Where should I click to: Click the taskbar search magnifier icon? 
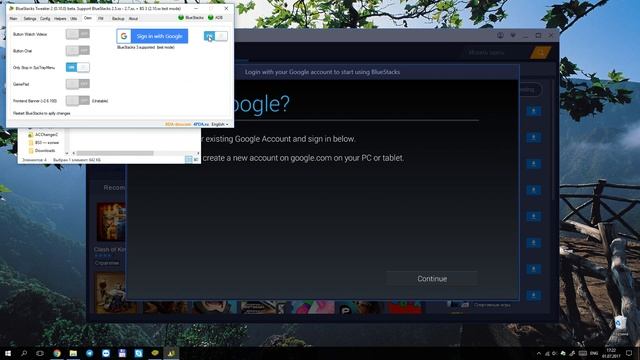point(24,353)
